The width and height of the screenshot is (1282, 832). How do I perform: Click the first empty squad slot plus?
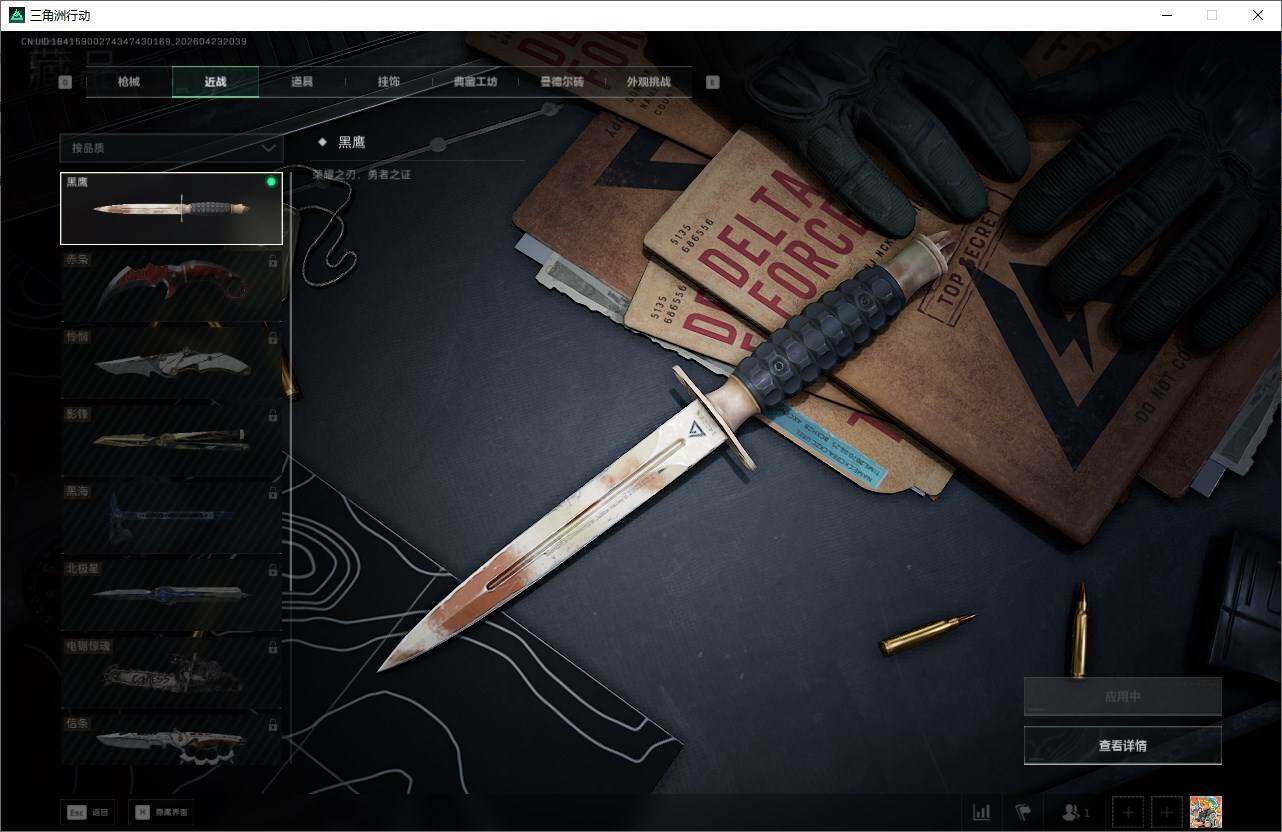click(1128, 812)
